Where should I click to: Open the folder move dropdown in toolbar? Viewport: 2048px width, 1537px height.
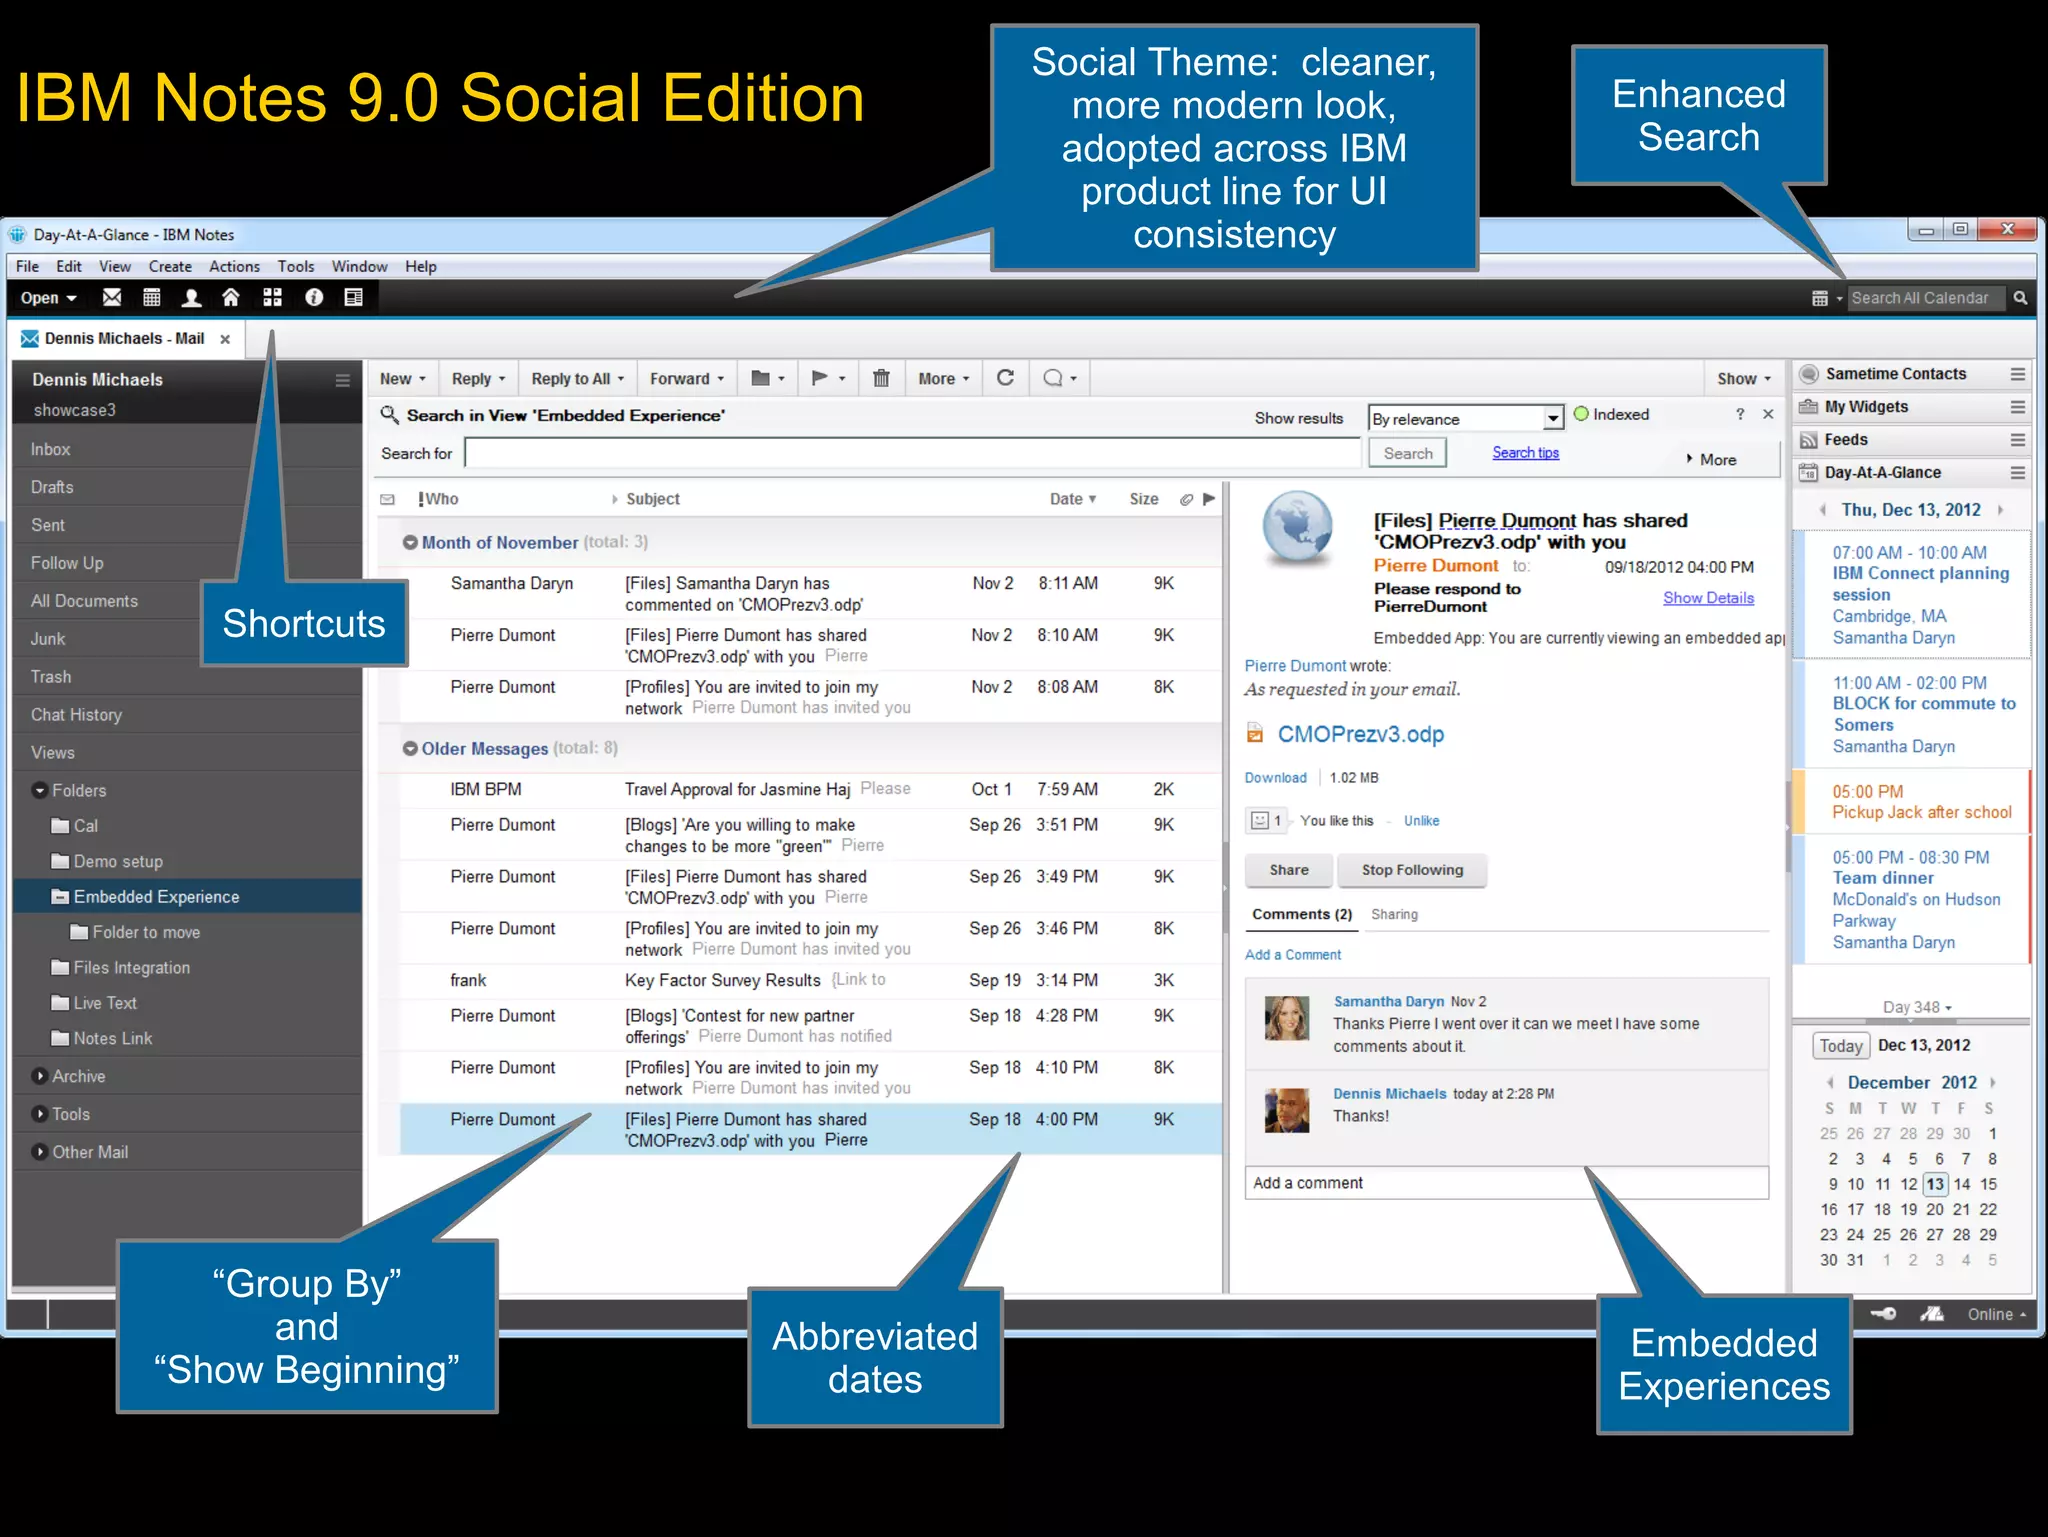[768, 378]
